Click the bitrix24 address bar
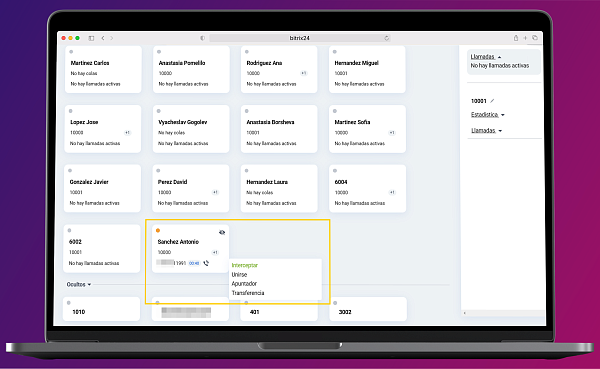 coord(300,38)
